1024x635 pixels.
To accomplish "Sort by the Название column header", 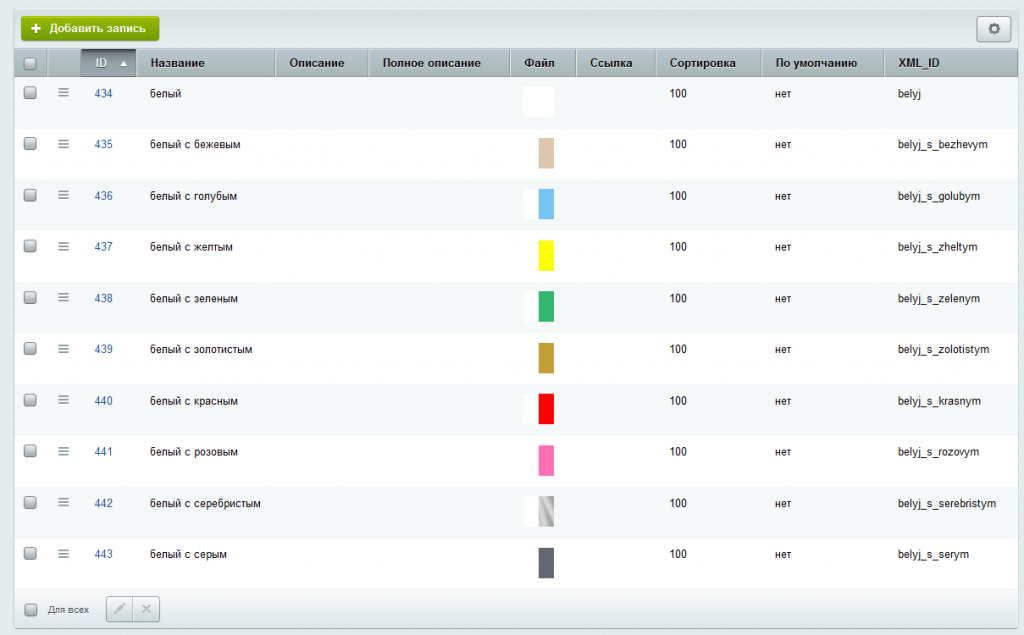I will tap(205, 63).
